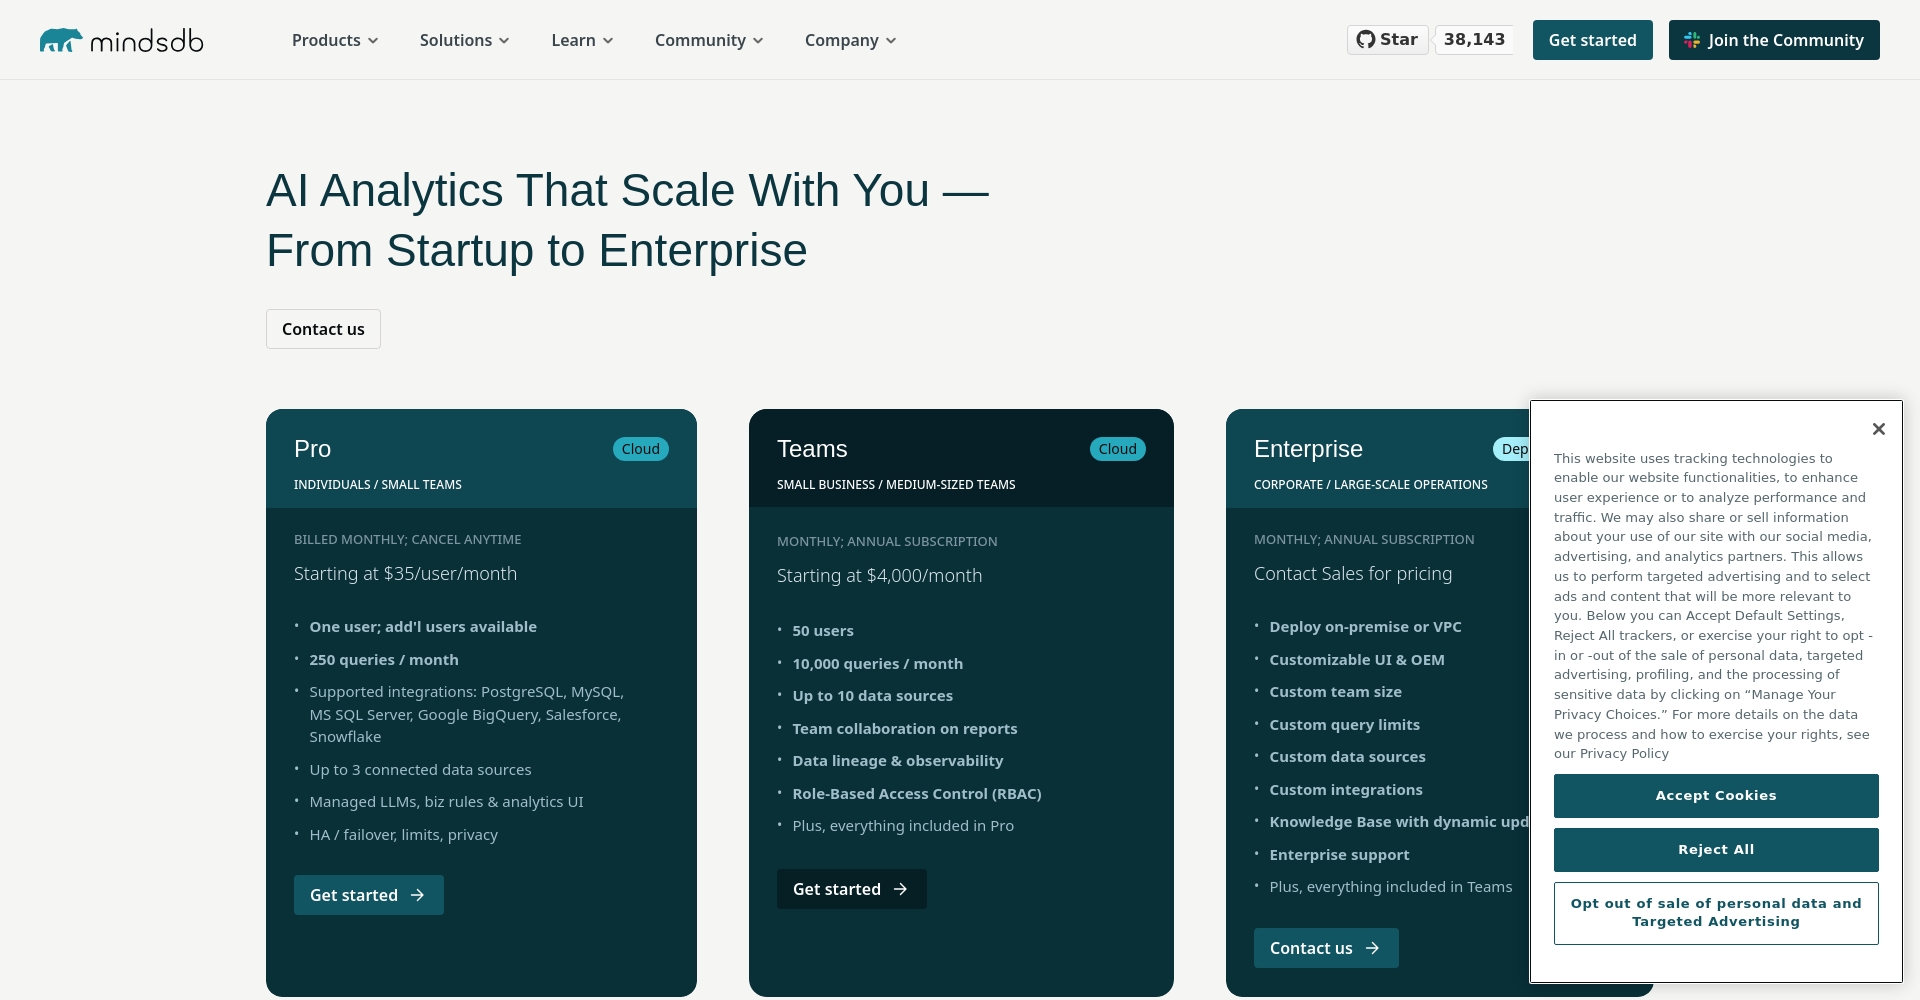Image resolution: width=1920 pixels, height=1000 pixels.
Task: Click the arrow in Pro Get started
Action: pos(418,895)
